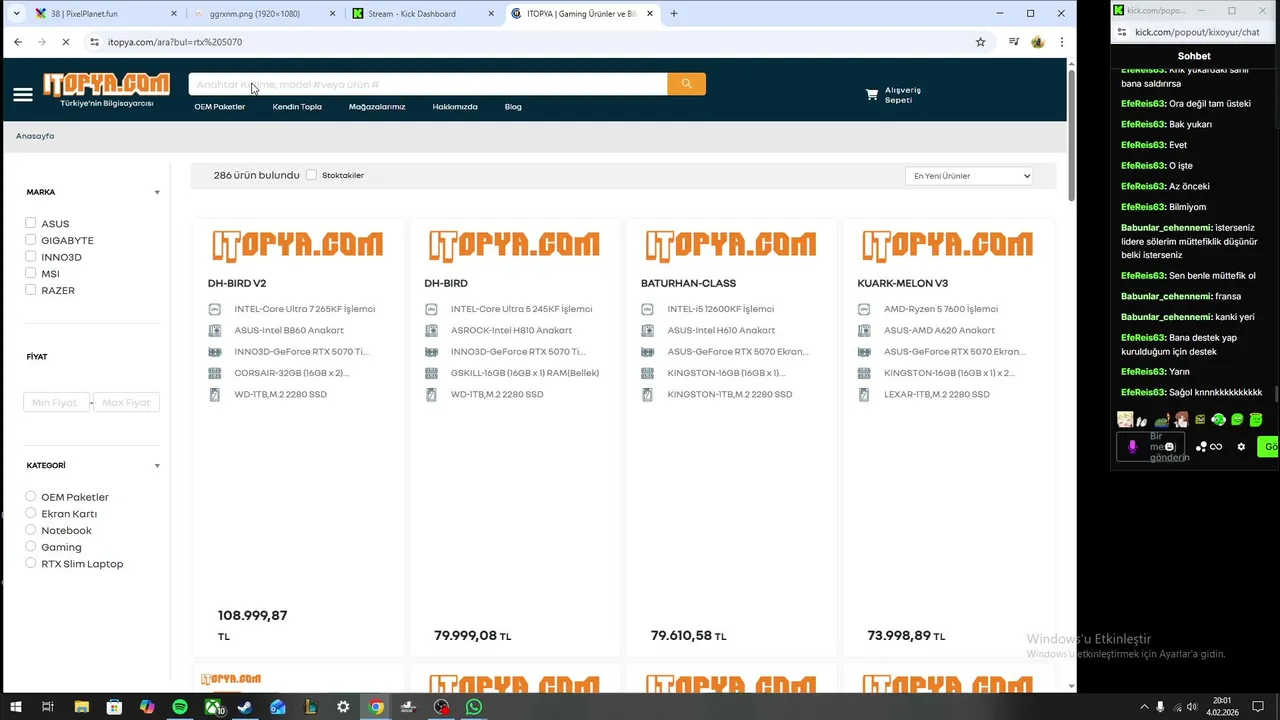Open Kick chat settings gear
Viewport: 1280px width, 720px height.
[x=1241, y=446]
